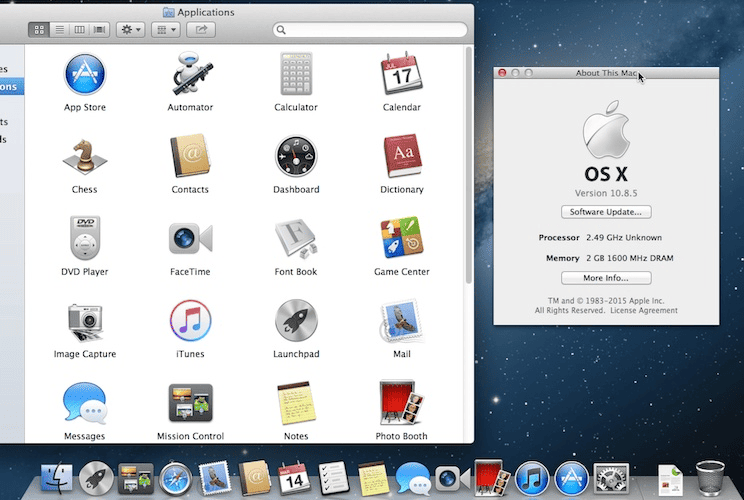
Task: Click the Share toolbar button
Action: [x=201, y=30]
